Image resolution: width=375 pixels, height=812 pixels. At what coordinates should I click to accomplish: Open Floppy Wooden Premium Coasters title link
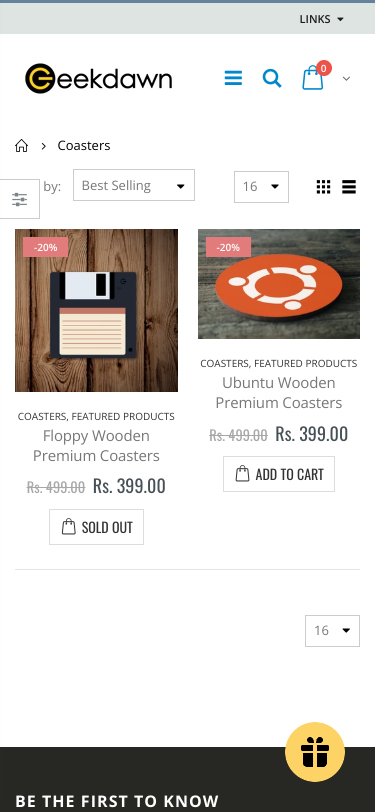click(x=96, y=446)
